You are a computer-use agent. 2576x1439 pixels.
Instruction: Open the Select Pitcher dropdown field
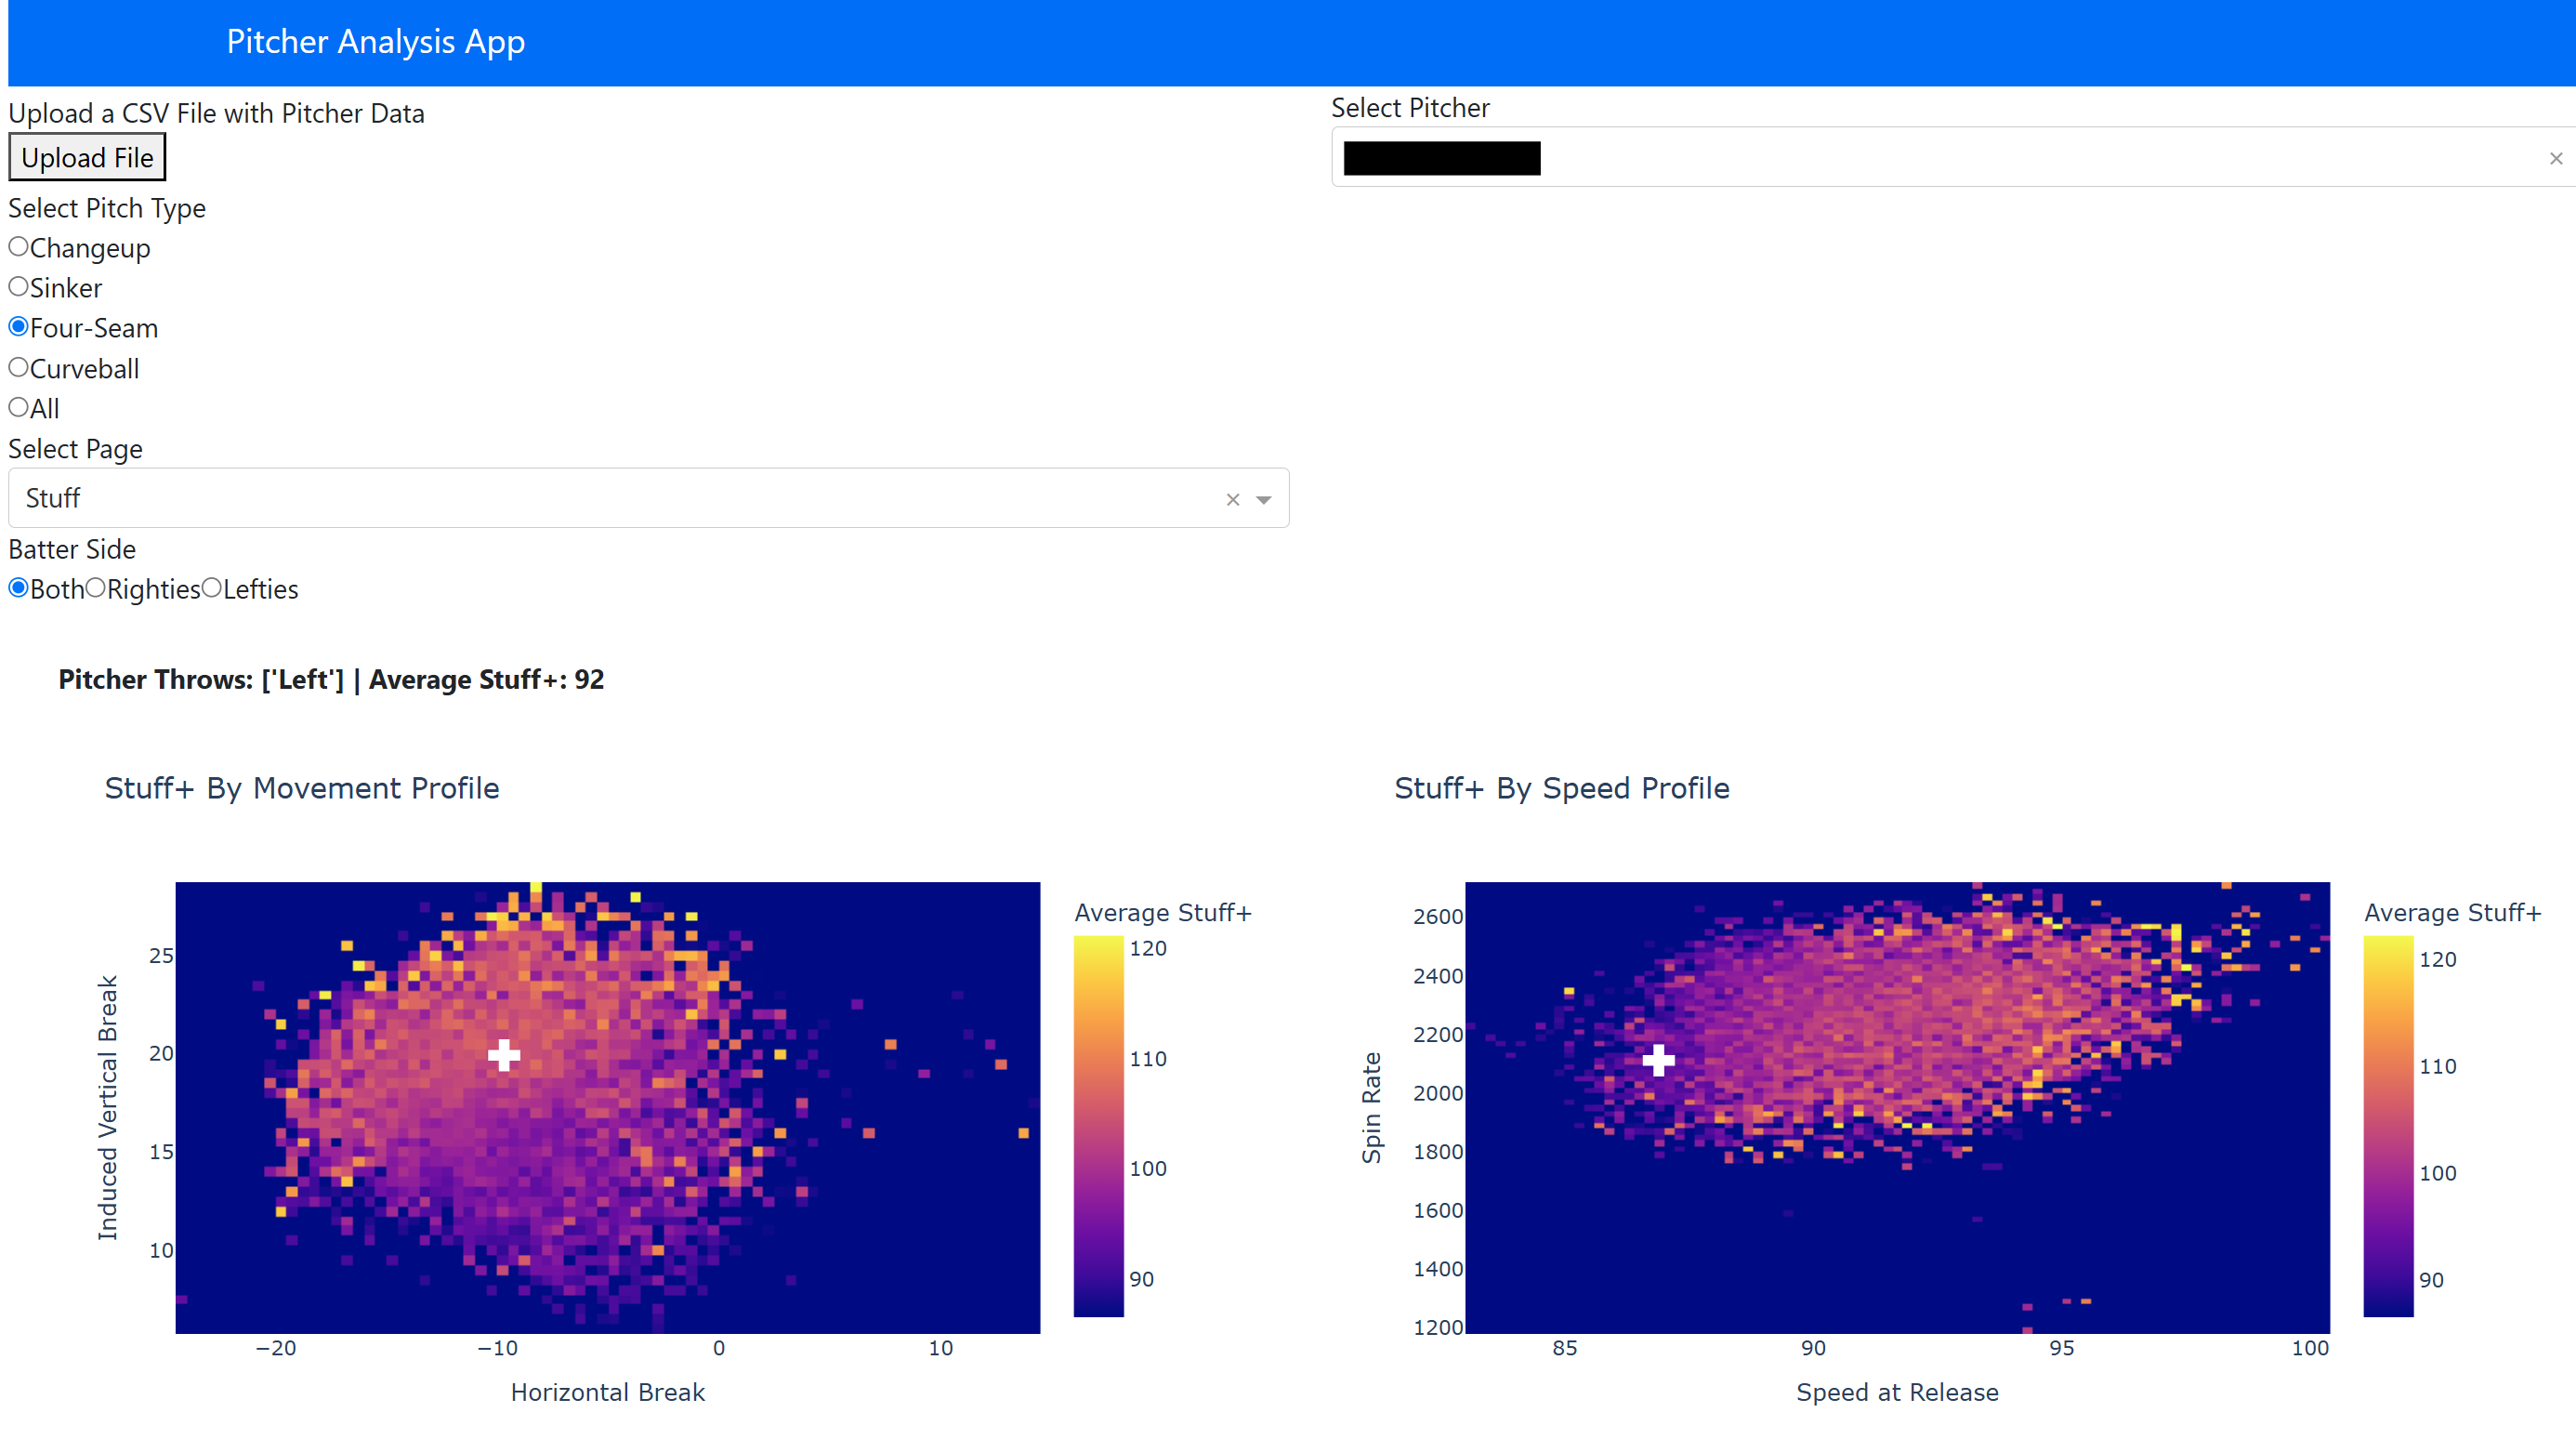(x=1953, y=157)
